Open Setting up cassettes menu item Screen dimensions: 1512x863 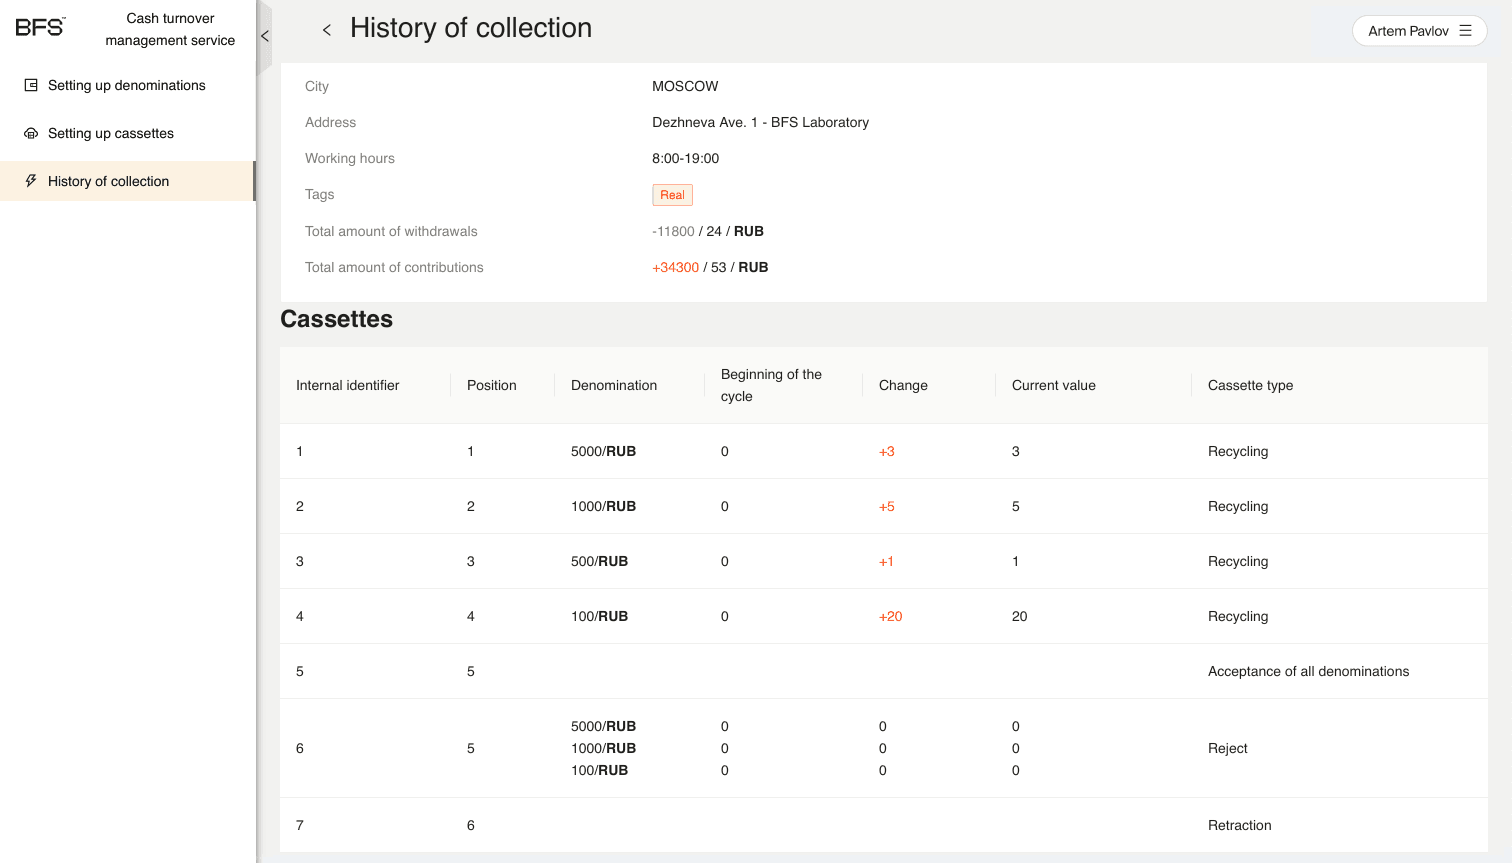[x=127, y=133]
